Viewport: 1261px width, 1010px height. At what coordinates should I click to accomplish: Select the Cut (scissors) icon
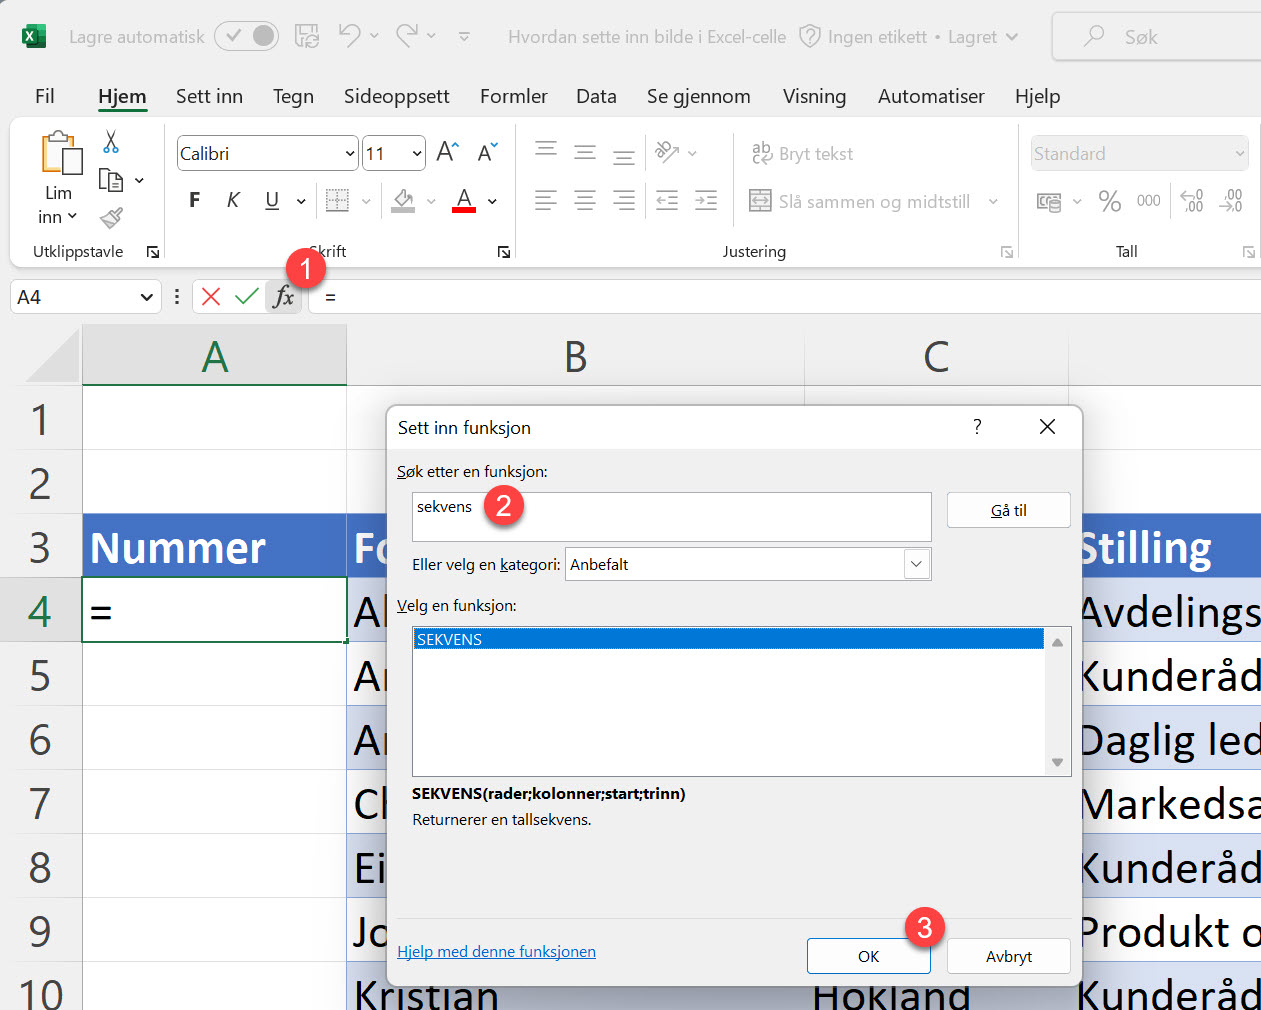point(110,143)
